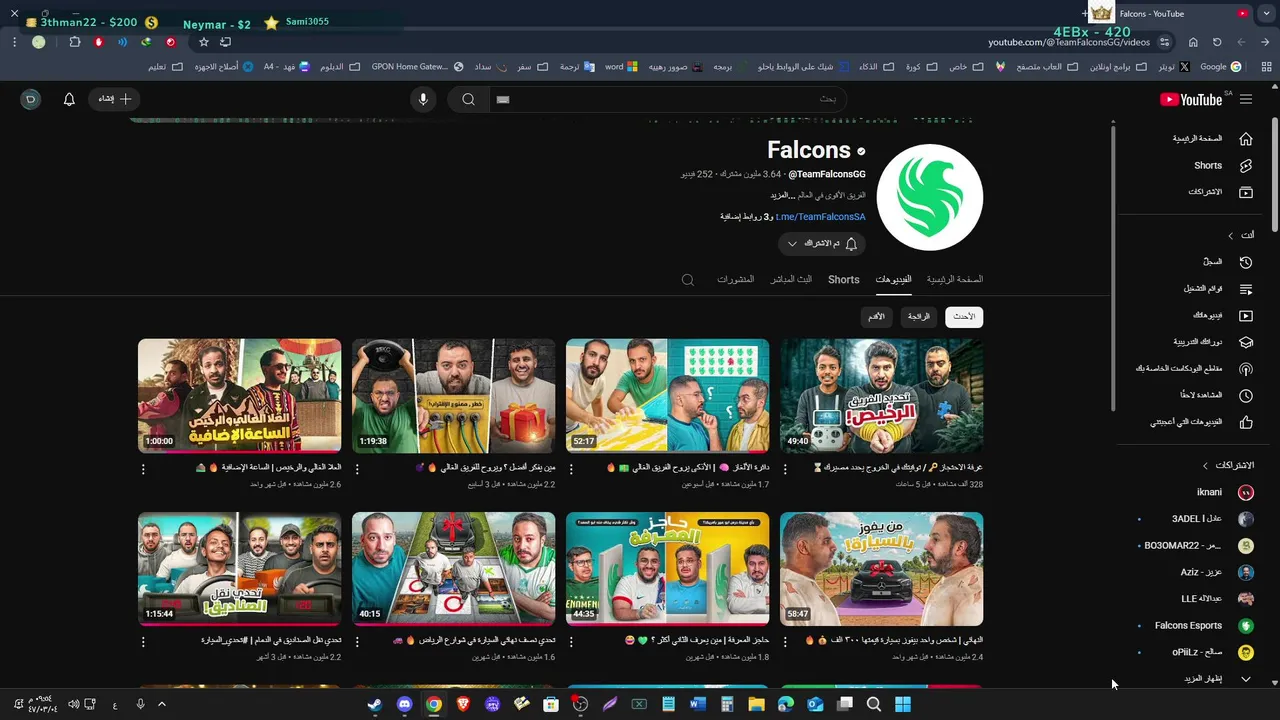The width and height of the screenshot is (1280, 720).
Task: Open the 49:40 video thumbnail
Action: click(881, 396)
